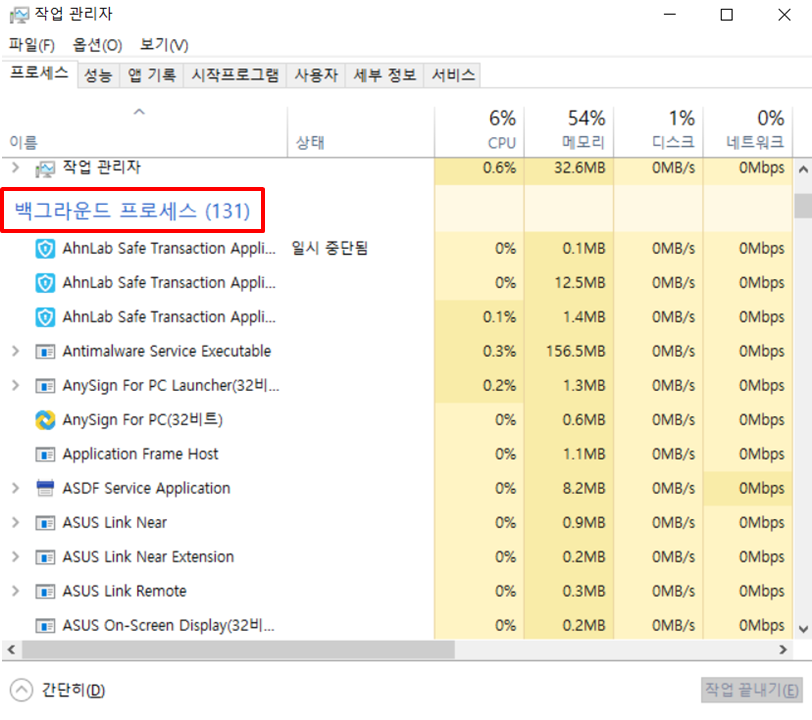Click the horizontal scrollbar left arrow
The height and width of the screenshot is (720, 812).
(x=11, y=650)
